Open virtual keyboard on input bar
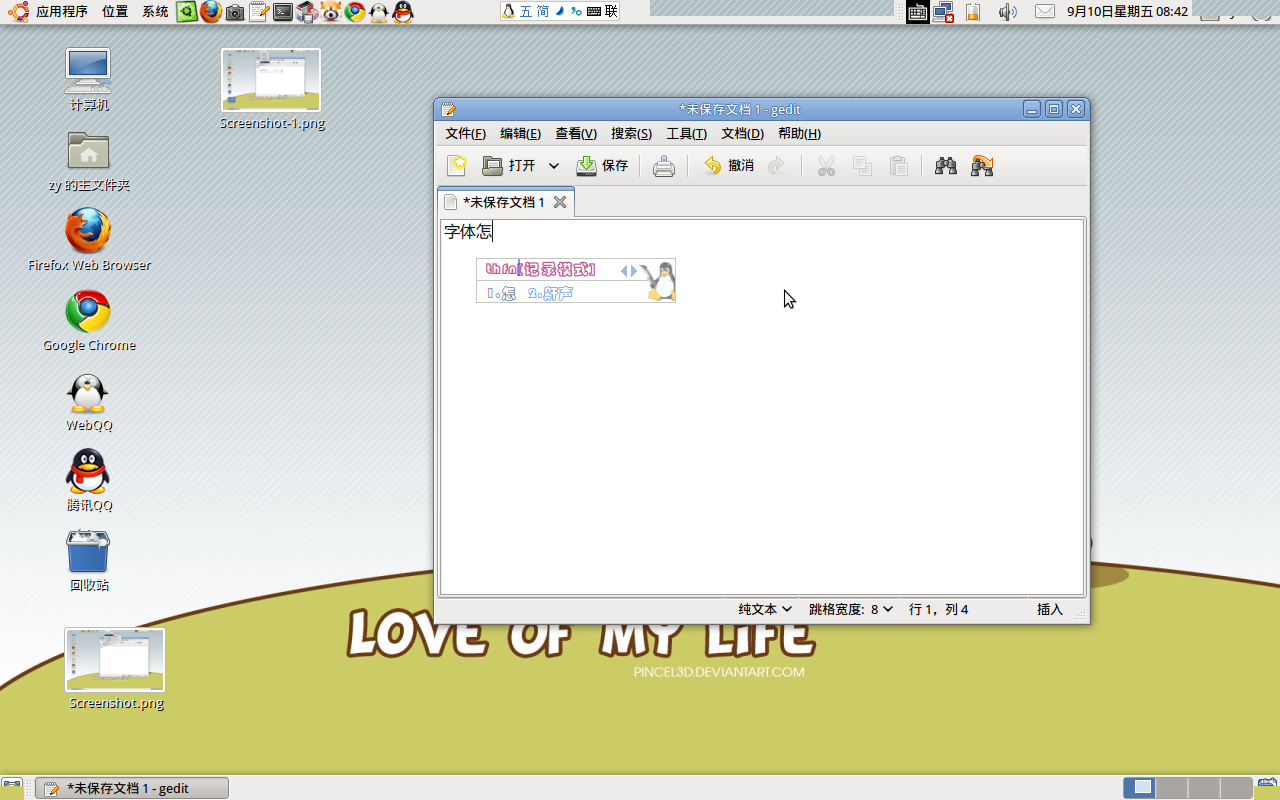The width and height of the screenshot is (1280, 800). point(594,11)
